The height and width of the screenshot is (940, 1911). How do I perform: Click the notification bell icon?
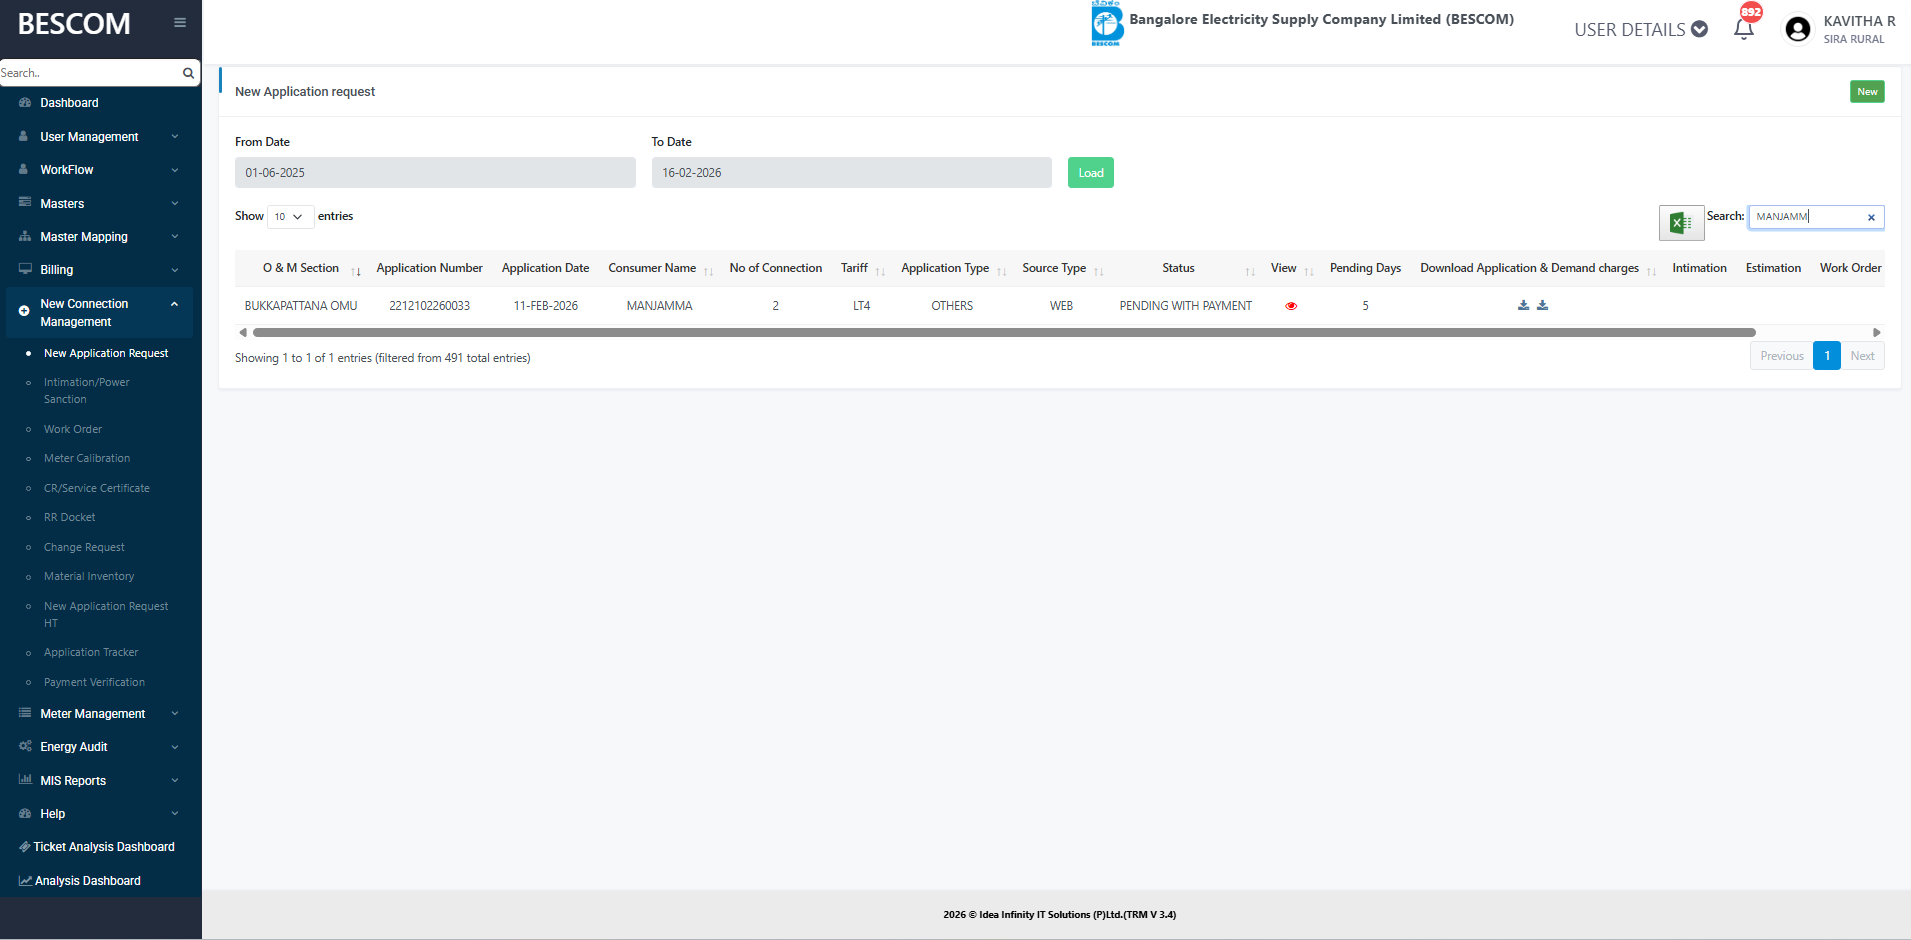1743,29
